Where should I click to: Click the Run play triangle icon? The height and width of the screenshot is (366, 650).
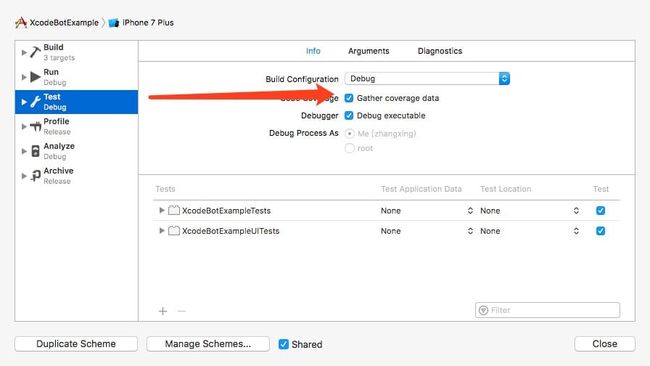pos(36,77)
